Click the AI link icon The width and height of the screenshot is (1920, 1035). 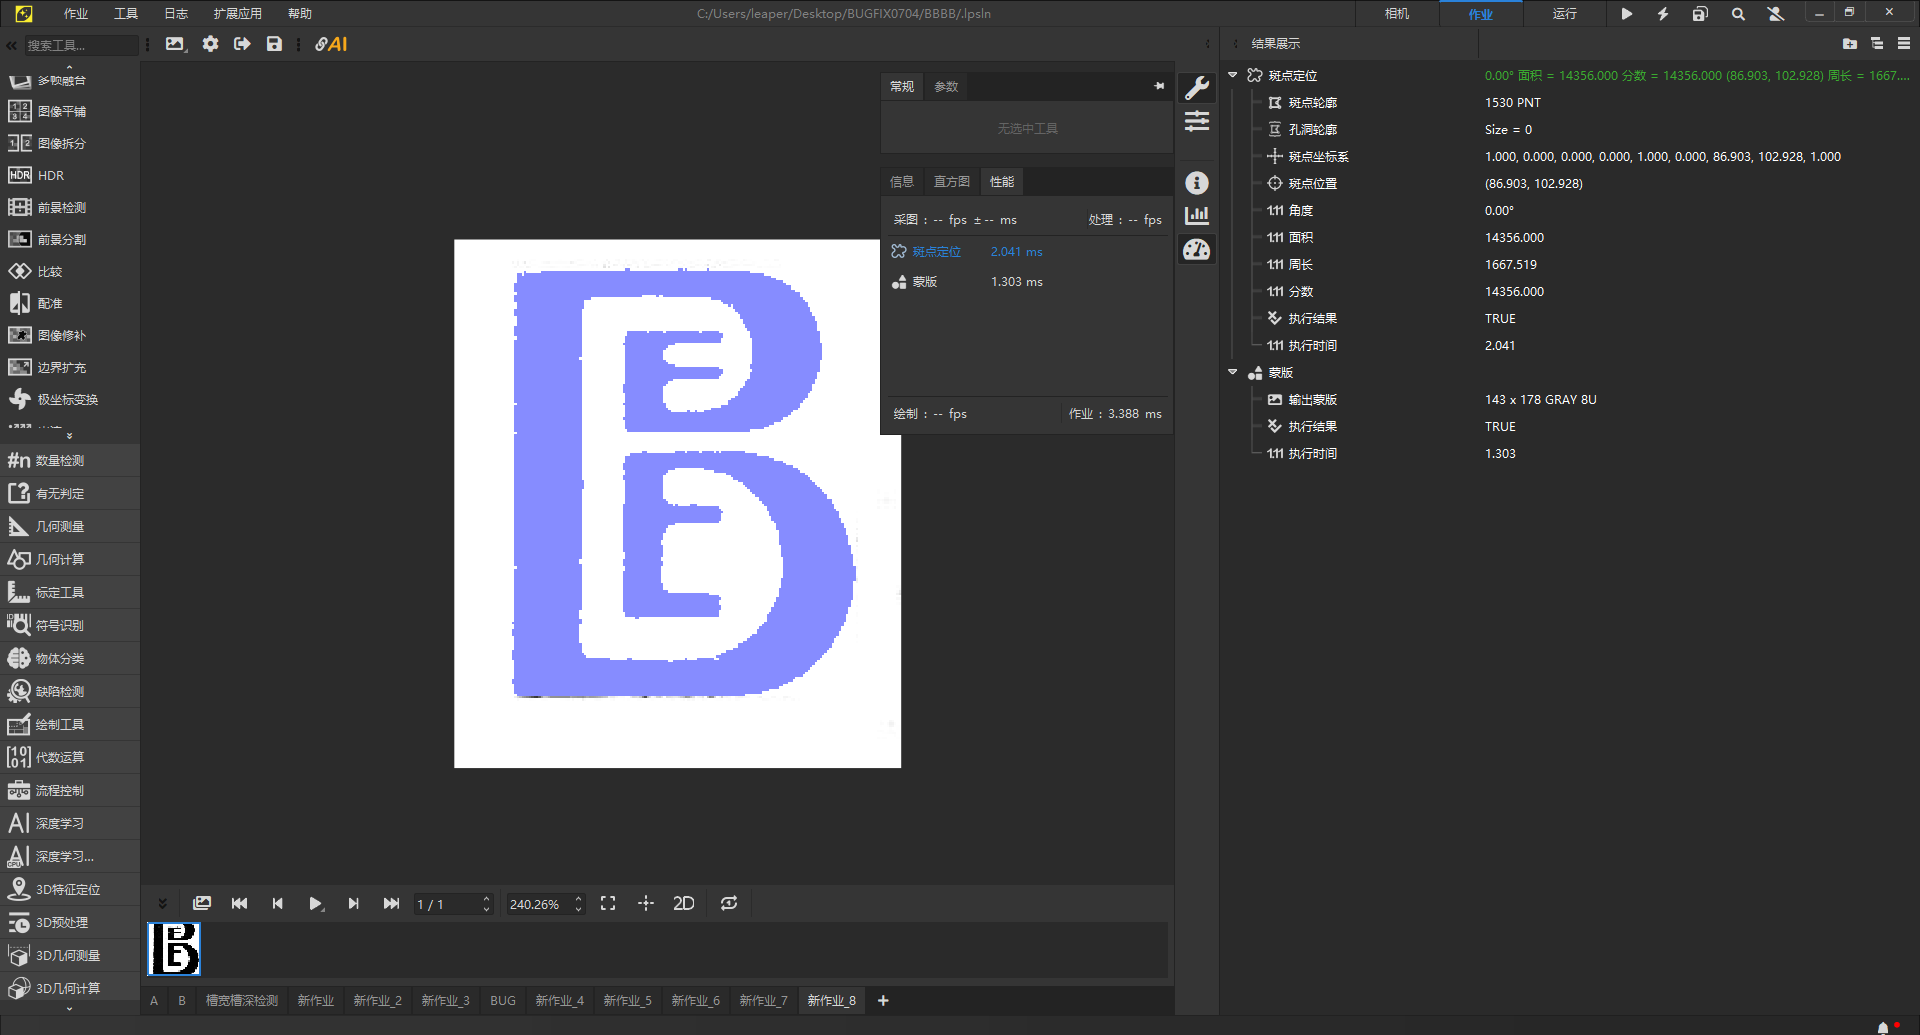pos(331,44)
